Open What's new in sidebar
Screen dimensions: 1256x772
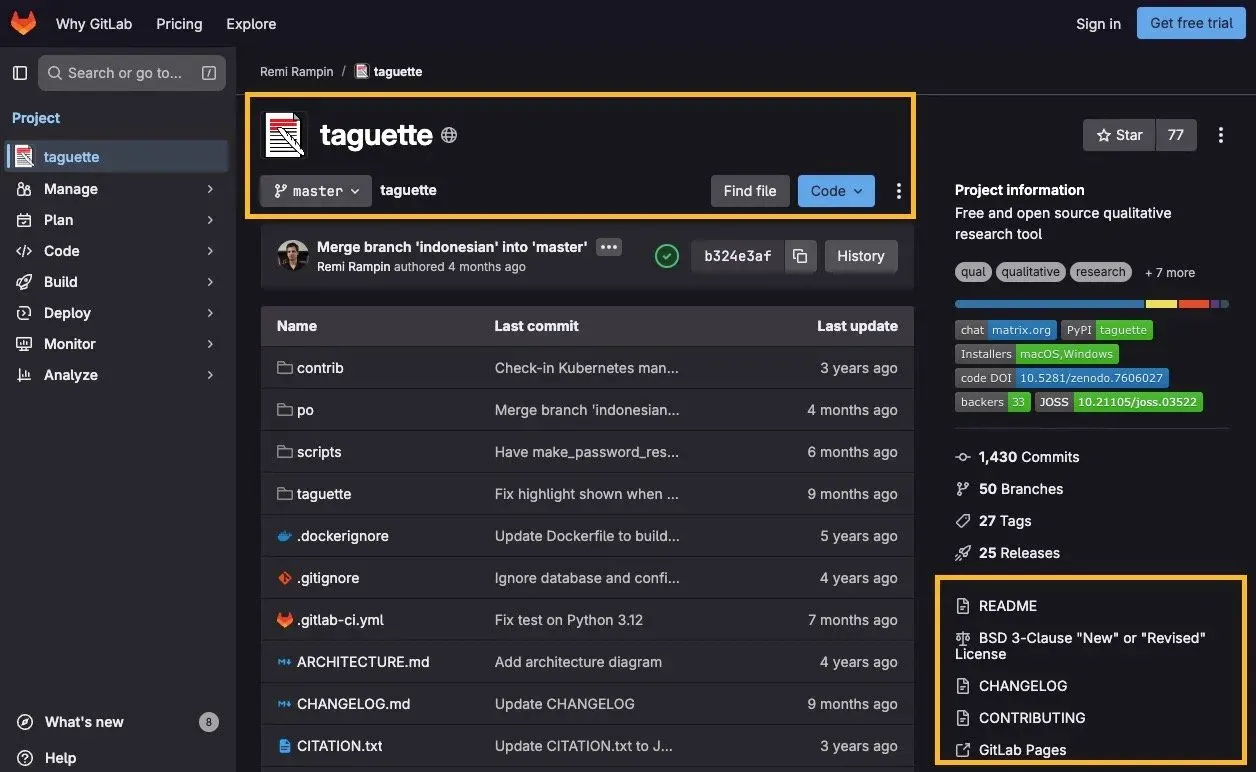[x=117, y=722]
